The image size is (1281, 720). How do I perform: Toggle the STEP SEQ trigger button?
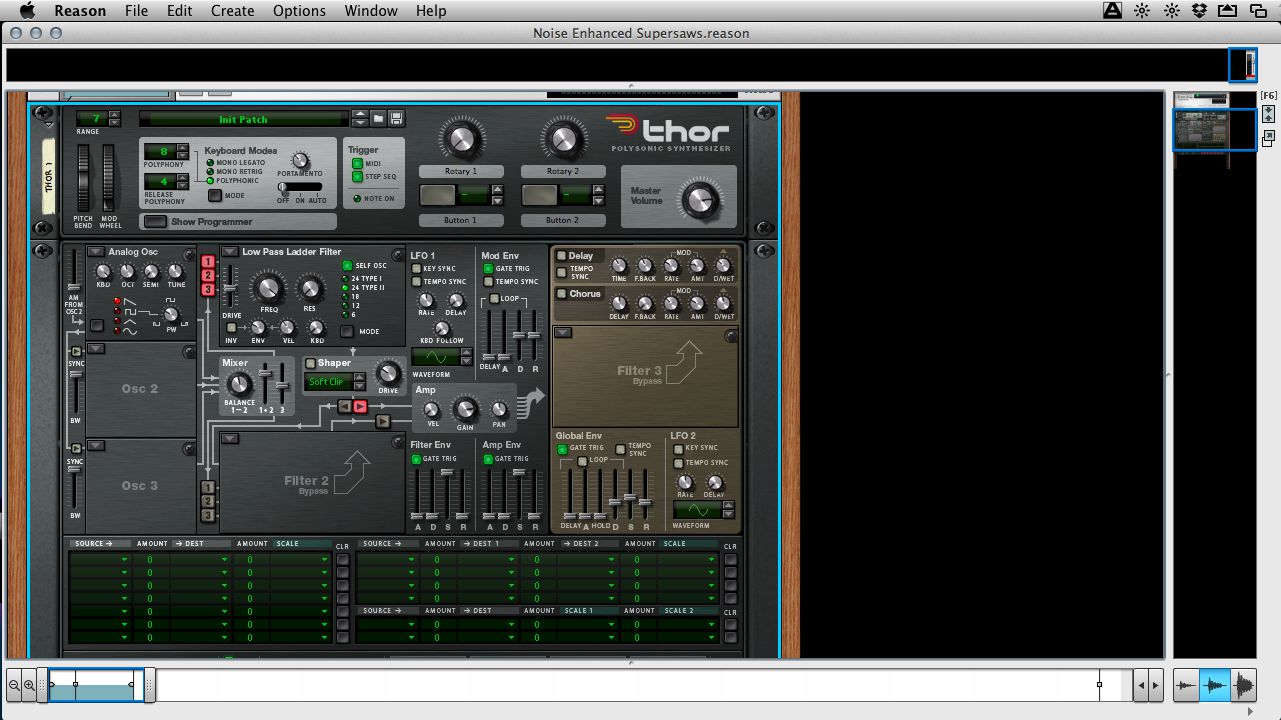click(x=357, y=177)
